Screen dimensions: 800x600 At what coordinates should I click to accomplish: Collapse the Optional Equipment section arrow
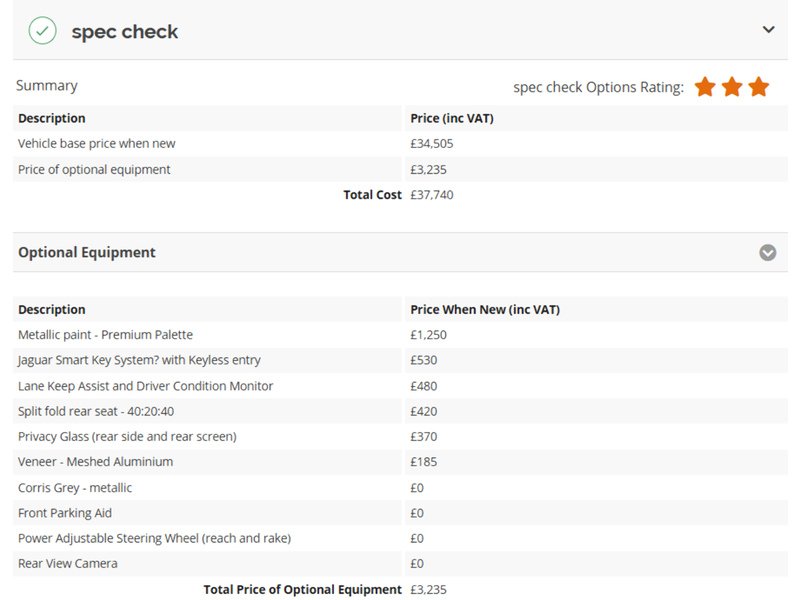(x=767, y=253)
